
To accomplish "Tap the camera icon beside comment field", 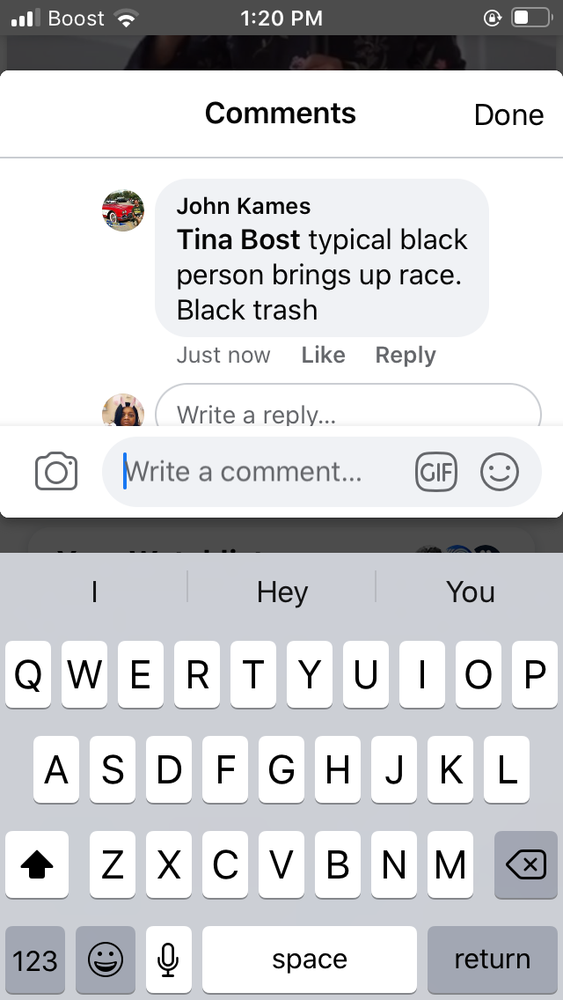I will point(56,471).
